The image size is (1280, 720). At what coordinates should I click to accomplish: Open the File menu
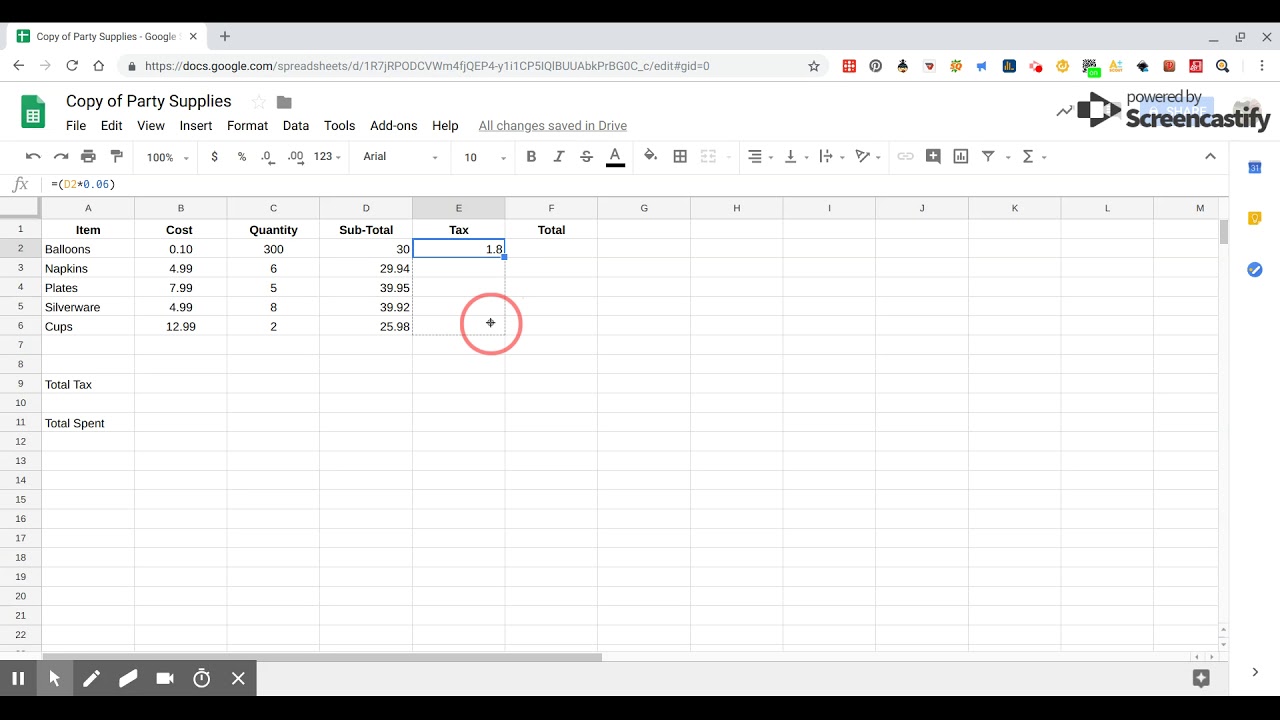coord(76,126)
